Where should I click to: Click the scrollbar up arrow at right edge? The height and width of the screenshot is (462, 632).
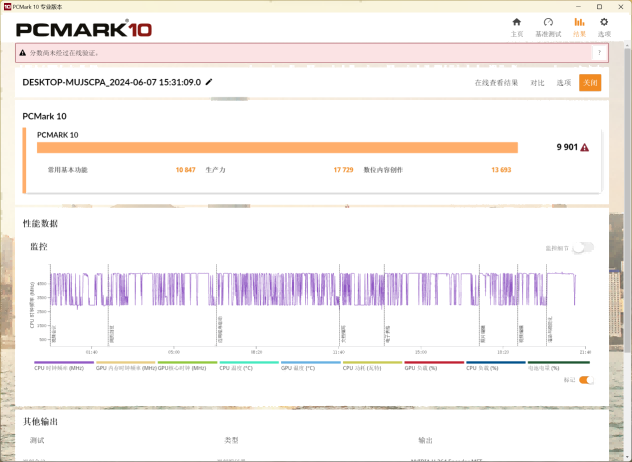click(628, 44)
